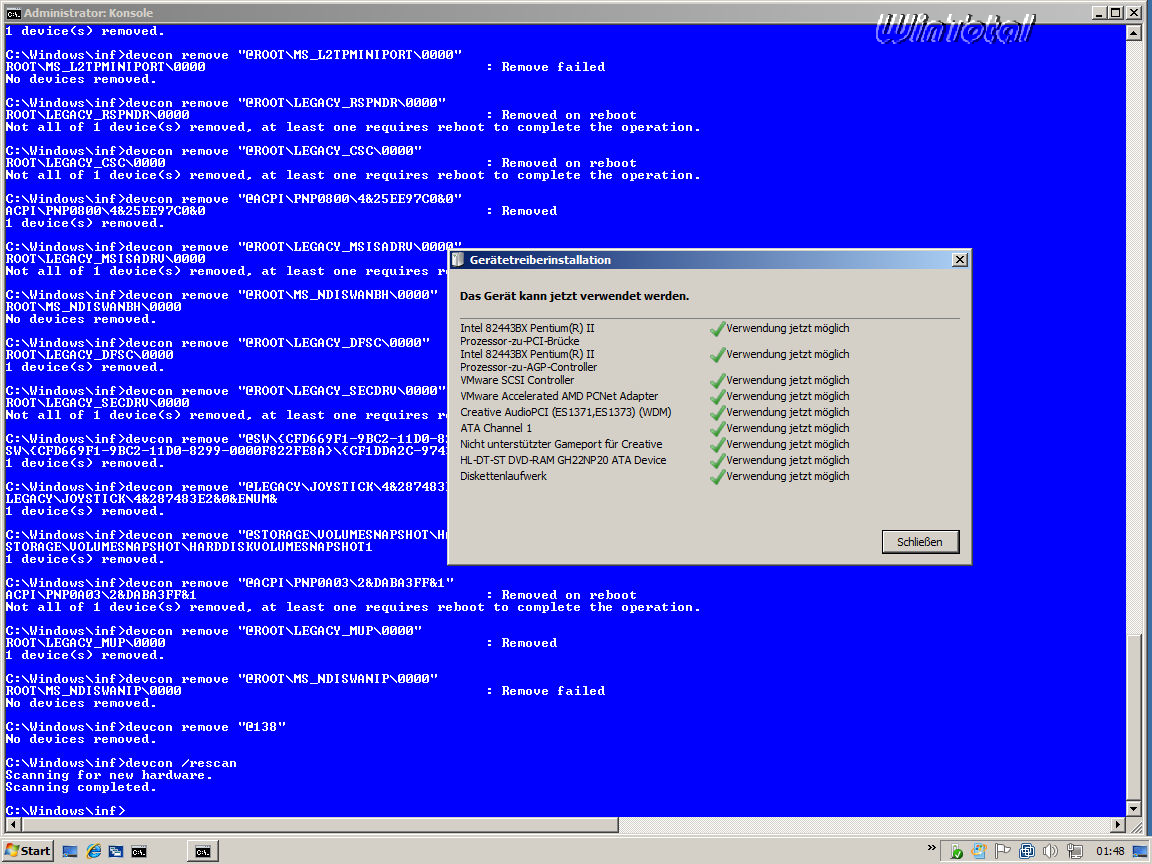This screenshot has height=864, width=1152.
Task: Launch the command prompt quick launch icon
Action: click(x=139, y=852)
